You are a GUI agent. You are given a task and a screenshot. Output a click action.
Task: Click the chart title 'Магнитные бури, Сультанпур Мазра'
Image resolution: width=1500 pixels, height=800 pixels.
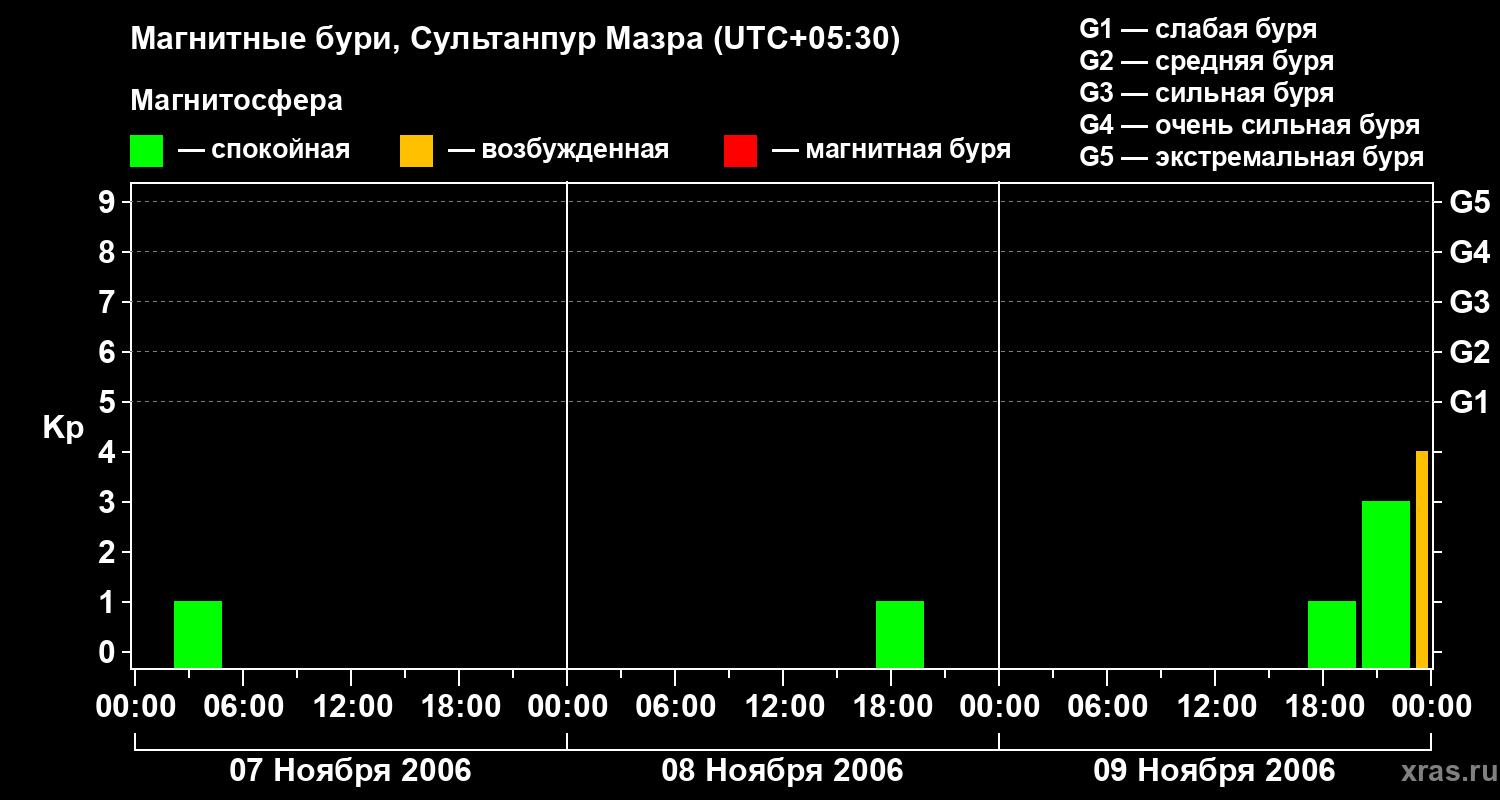tap(417, 40)
